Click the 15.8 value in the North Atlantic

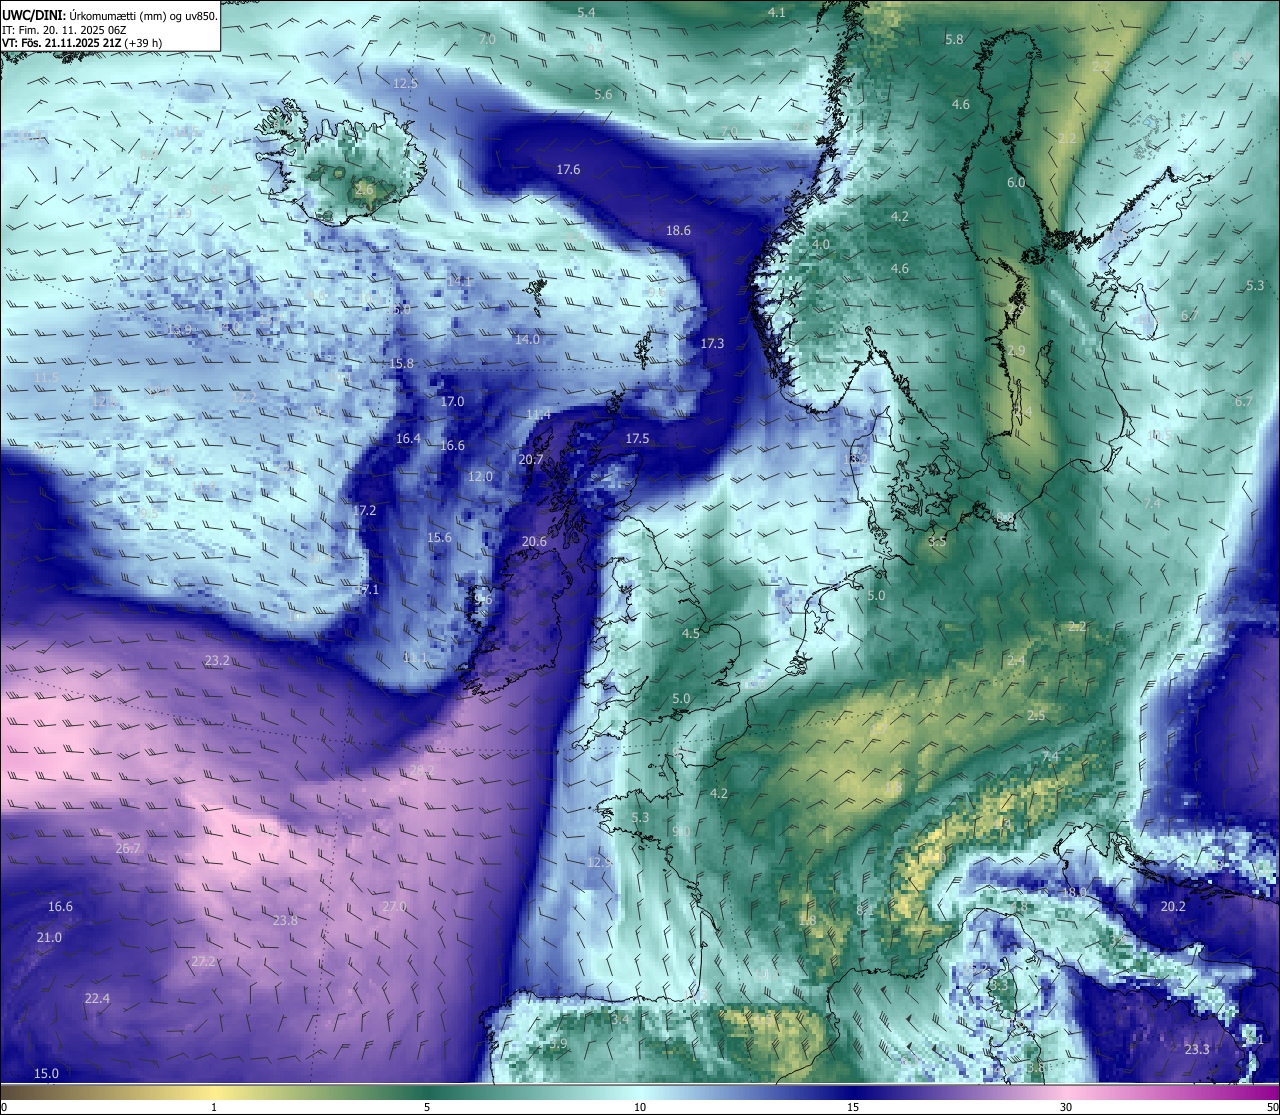pyautogui.click(x=402, y=364)
